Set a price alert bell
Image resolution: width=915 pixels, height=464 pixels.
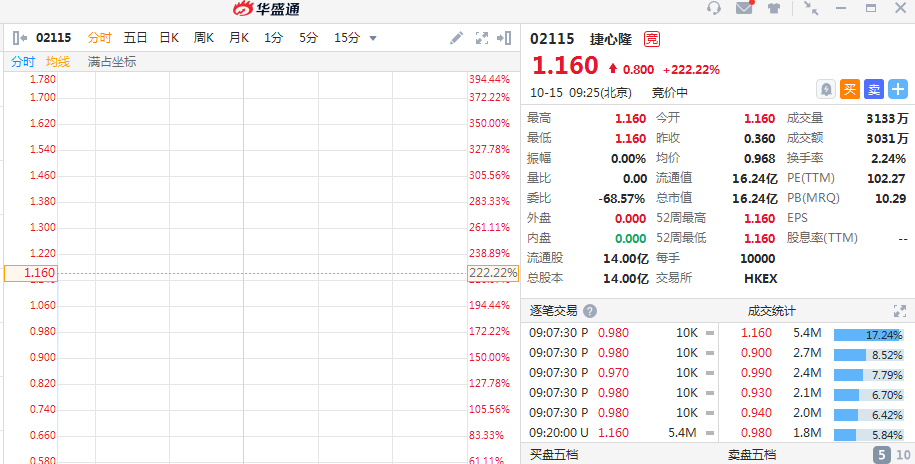point(826,89)
